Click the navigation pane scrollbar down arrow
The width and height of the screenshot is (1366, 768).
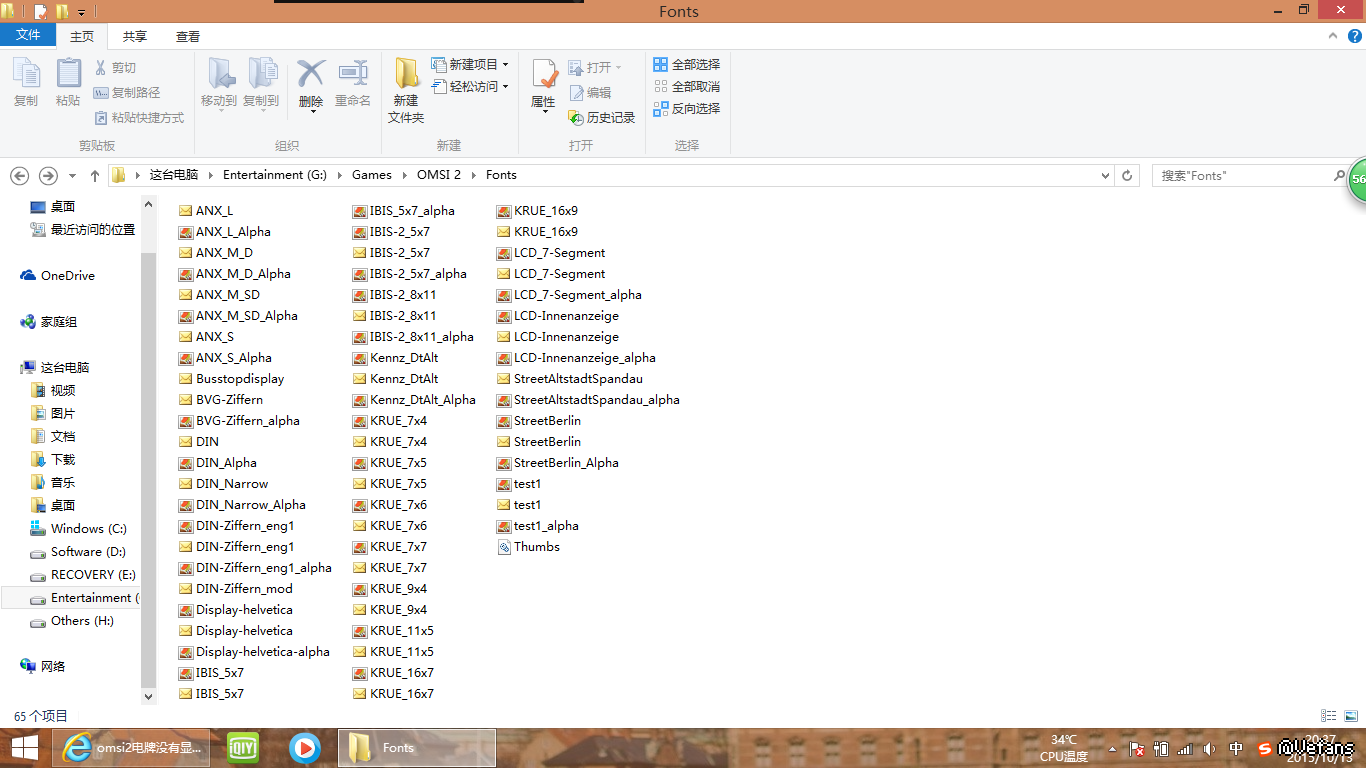point(149,696)
